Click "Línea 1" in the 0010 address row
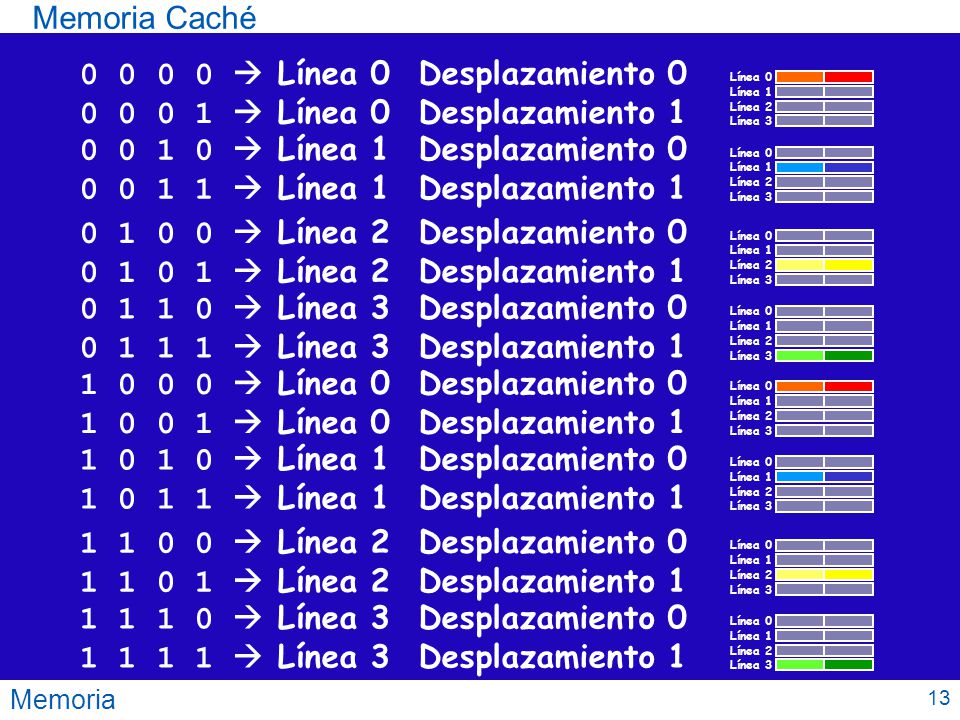960x720 pixels. [332, 149]
